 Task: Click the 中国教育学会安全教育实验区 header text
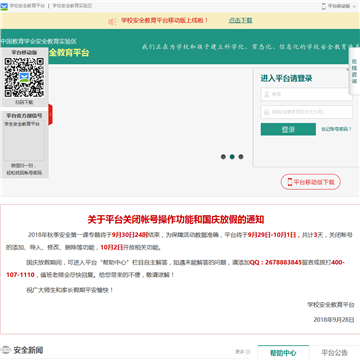pyautogui.click(x=39, y=41)
